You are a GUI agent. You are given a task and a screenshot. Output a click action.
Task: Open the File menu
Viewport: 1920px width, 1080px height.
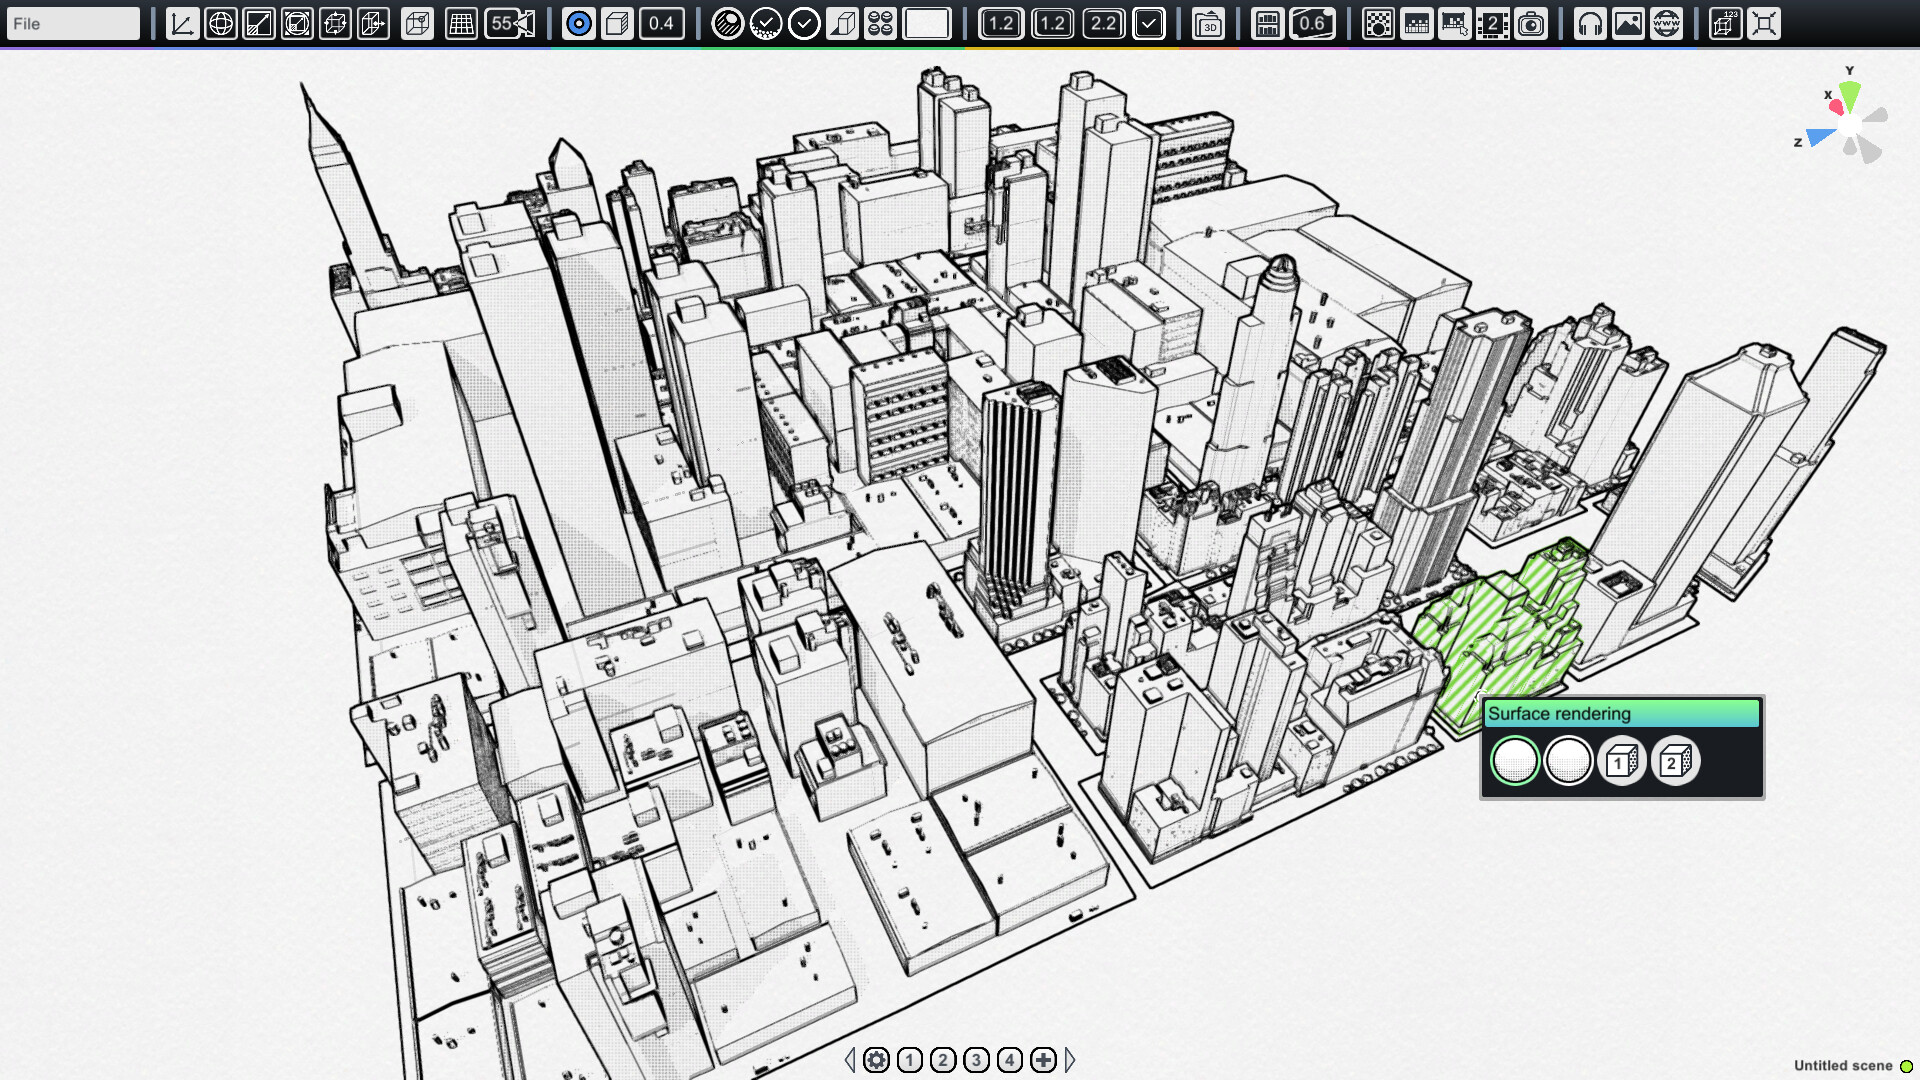(72, 22)
